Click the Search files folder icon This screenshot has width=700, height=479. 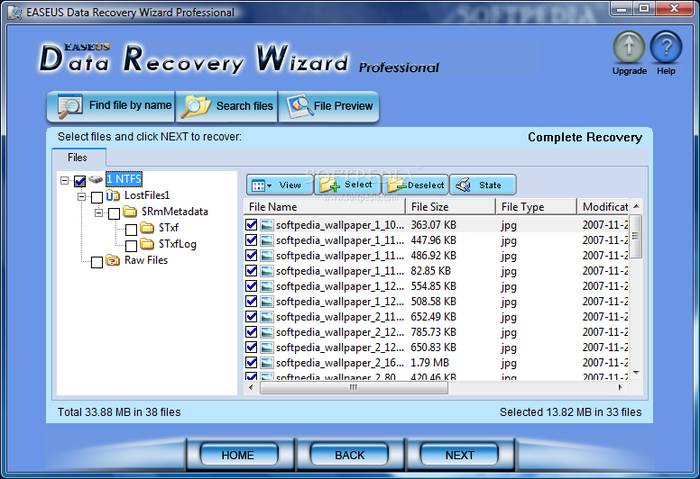pos(196,106)
